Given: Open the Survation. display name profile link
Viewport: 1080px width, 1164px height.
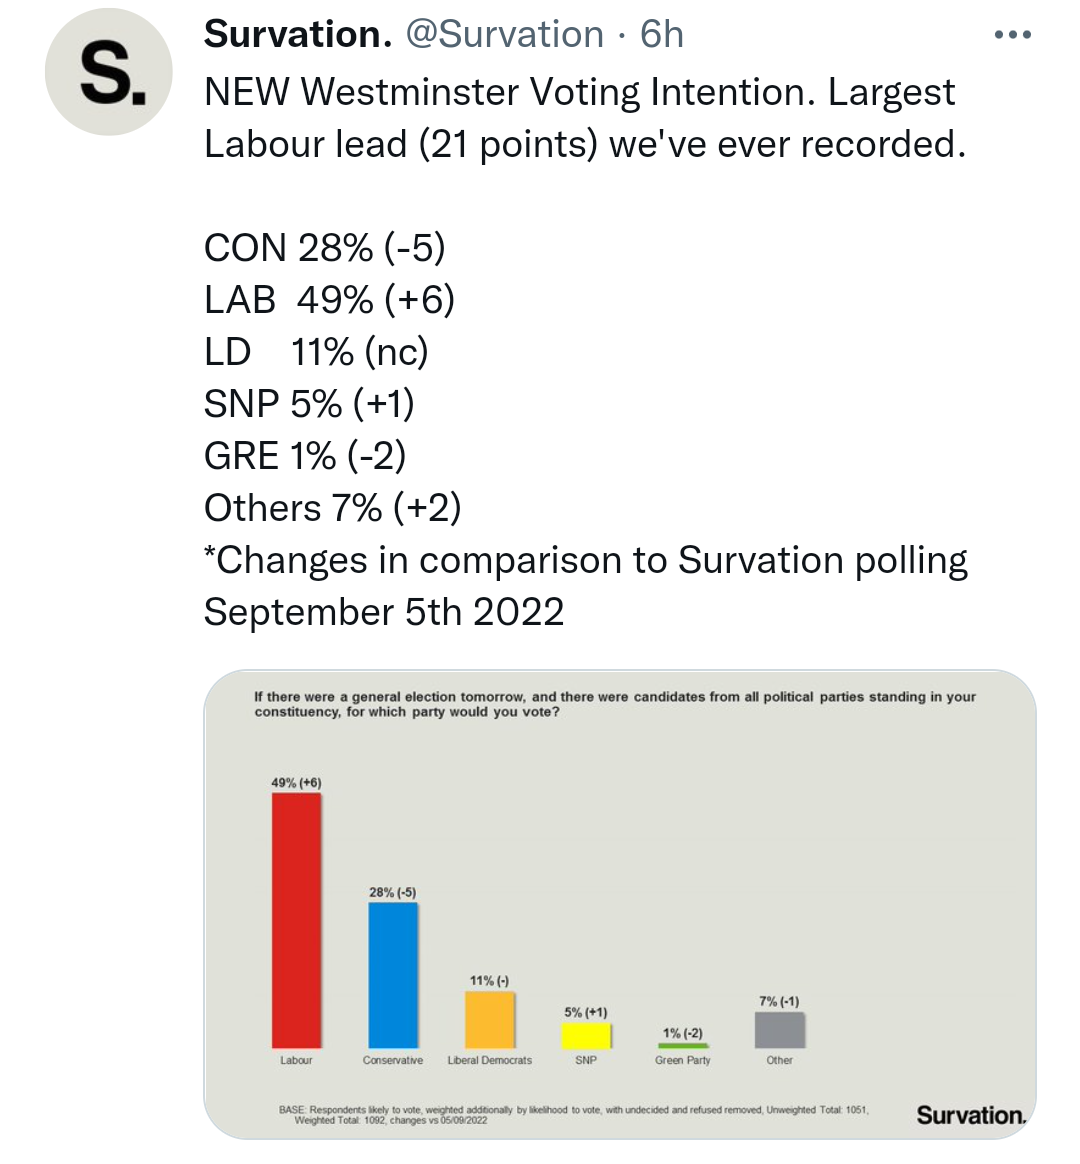Looking at the screenshot, I should click(297, 35).
